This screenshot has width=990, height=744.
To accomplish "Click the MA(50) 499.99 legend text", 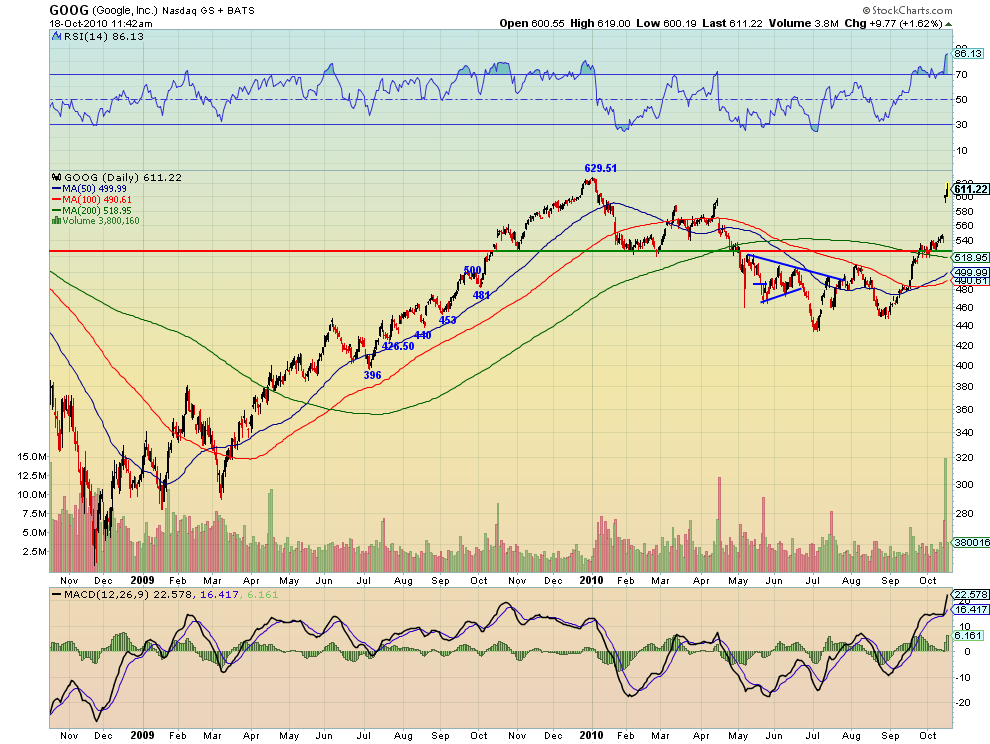I will point(94,189).
